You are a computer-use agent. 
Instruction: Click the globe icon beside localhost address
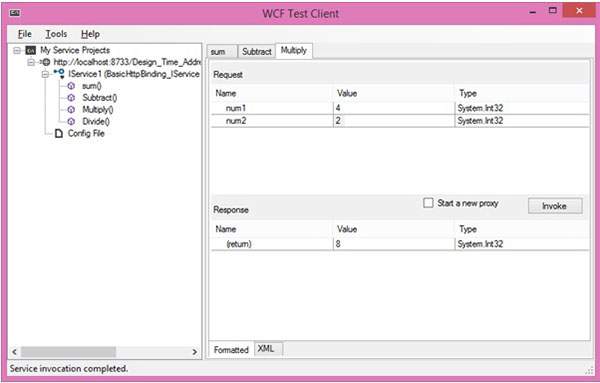(x=46, y=62)
